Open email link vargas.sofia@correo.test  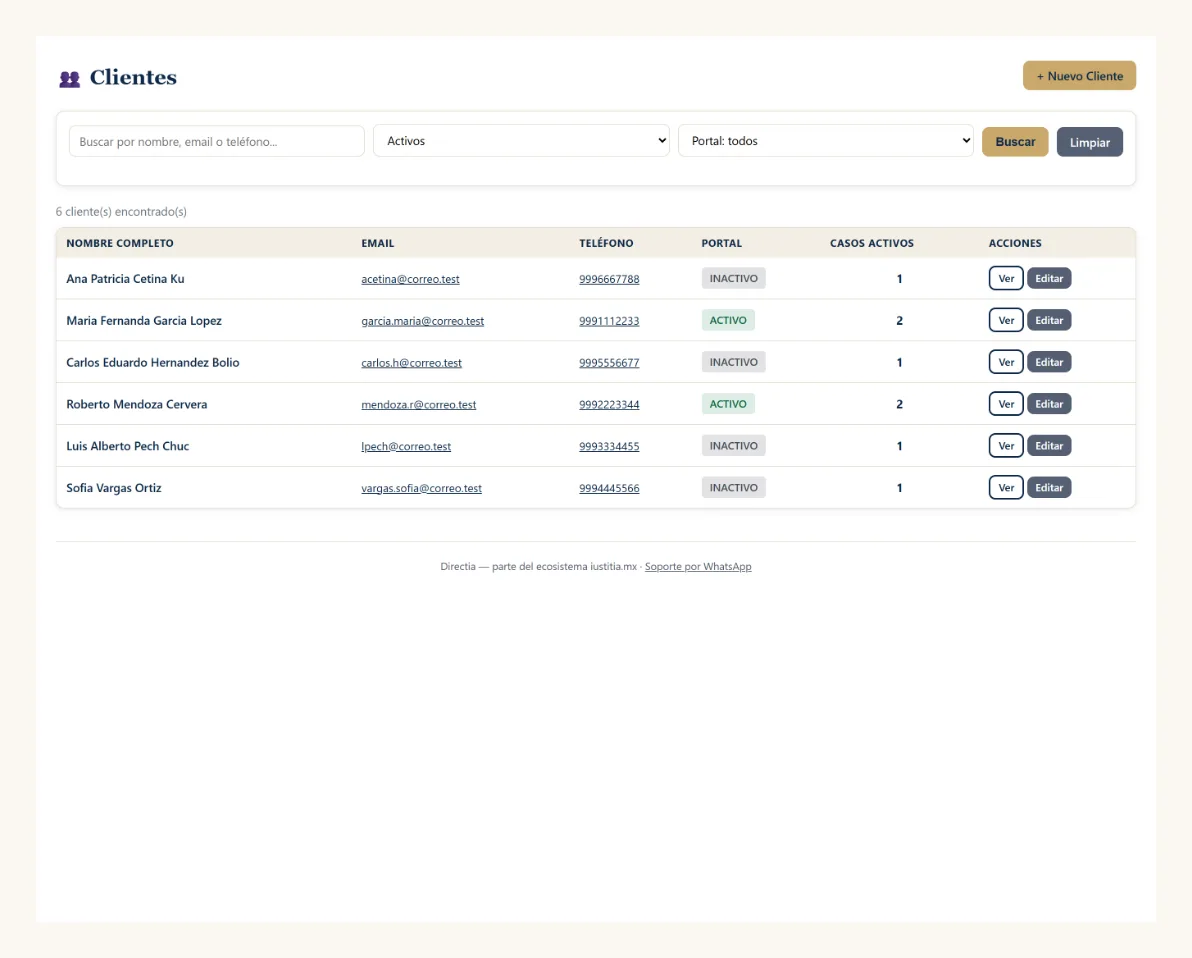point(421,488)
